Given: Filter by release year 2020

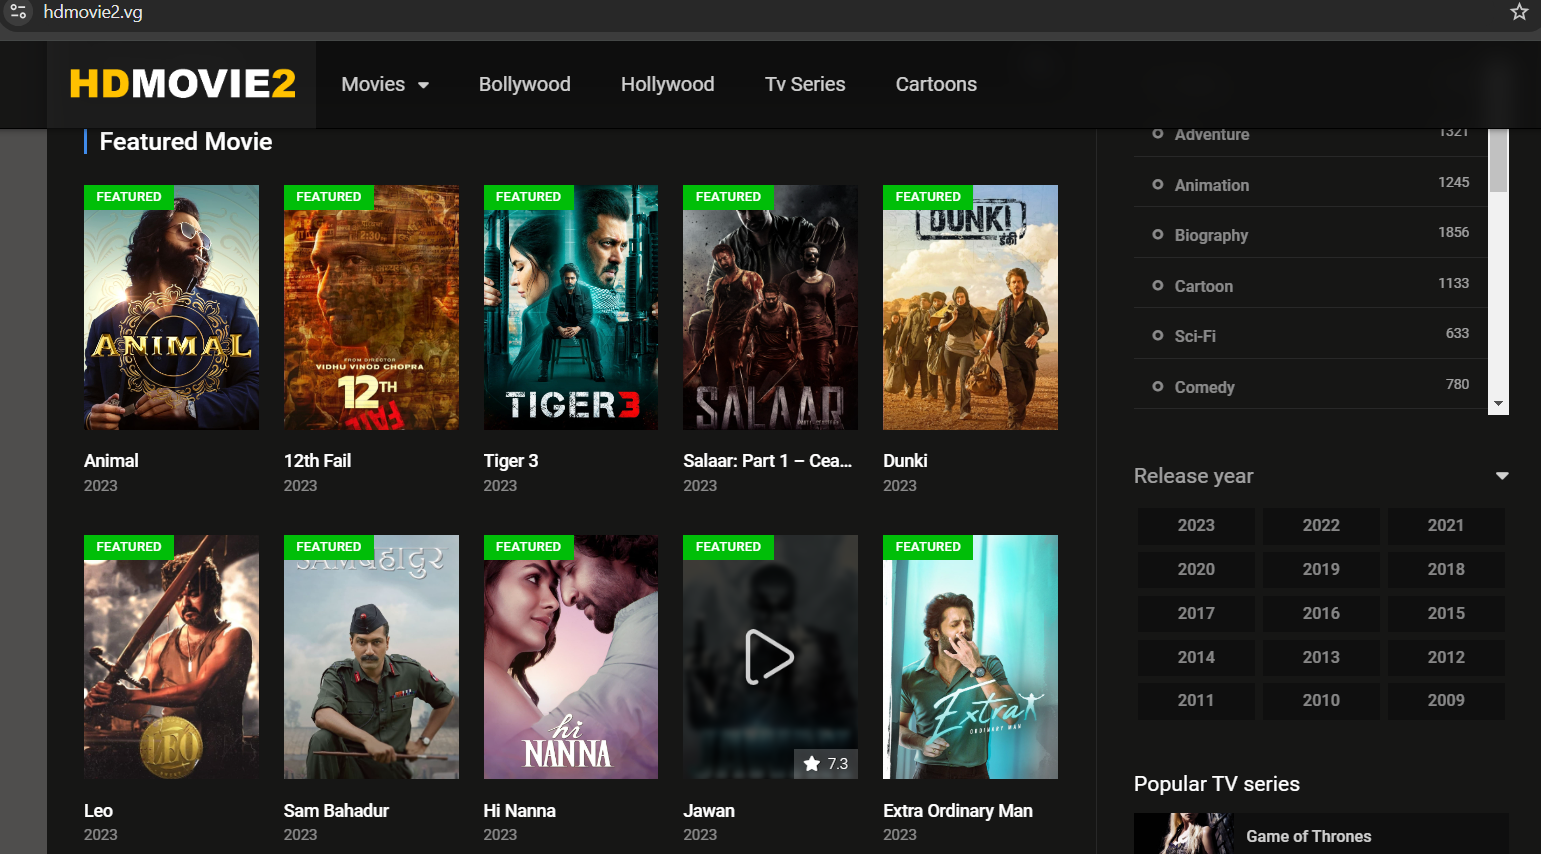Looking at the screenshot, I should (1196, 569).
